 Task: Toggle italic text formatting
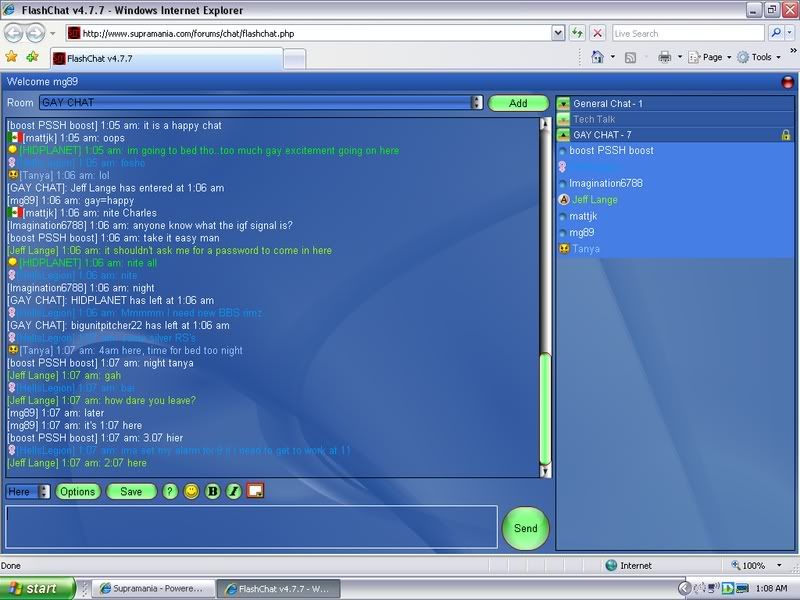[x=234, y=491]
